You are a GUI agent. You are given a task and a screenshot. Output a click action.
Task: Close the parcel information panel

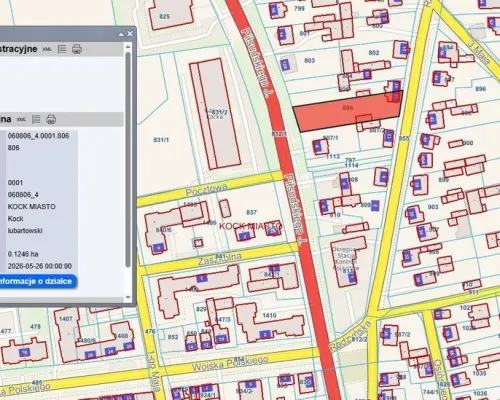coord(130,34)
